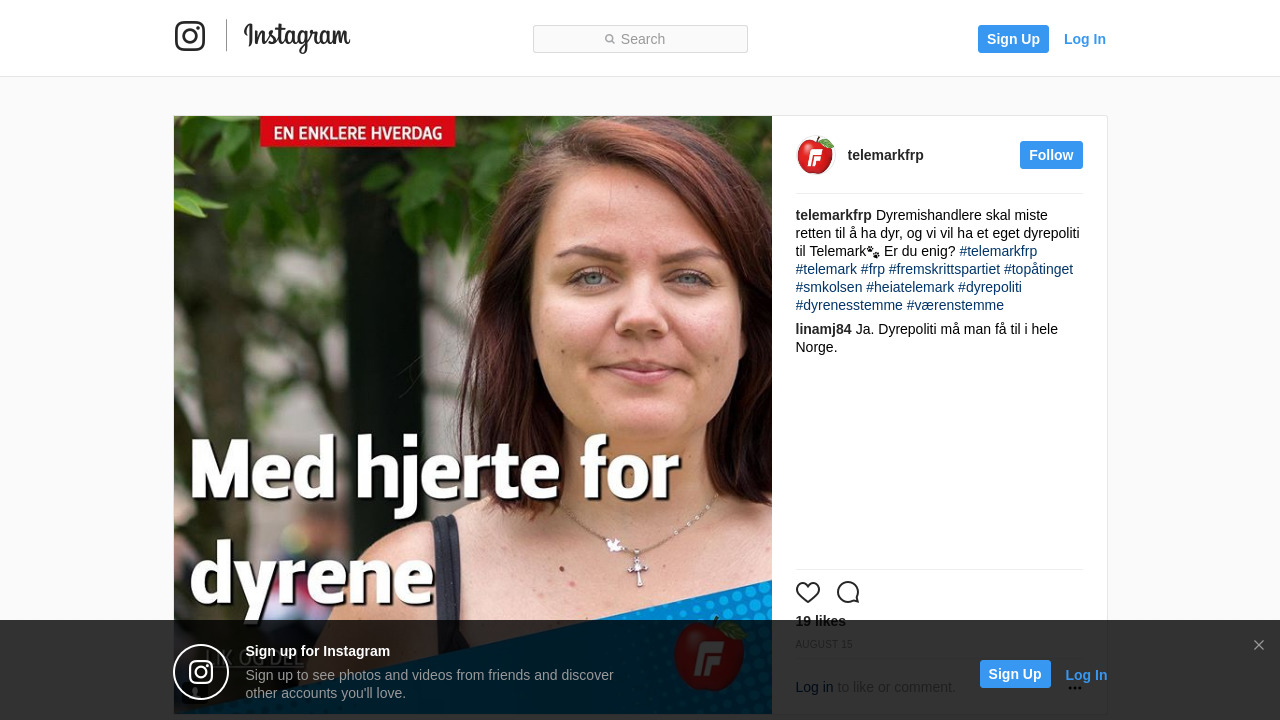Open the #heiatelemark hashtag
The height and width of the screenshot is (720, 1280).
coord(910,287)
